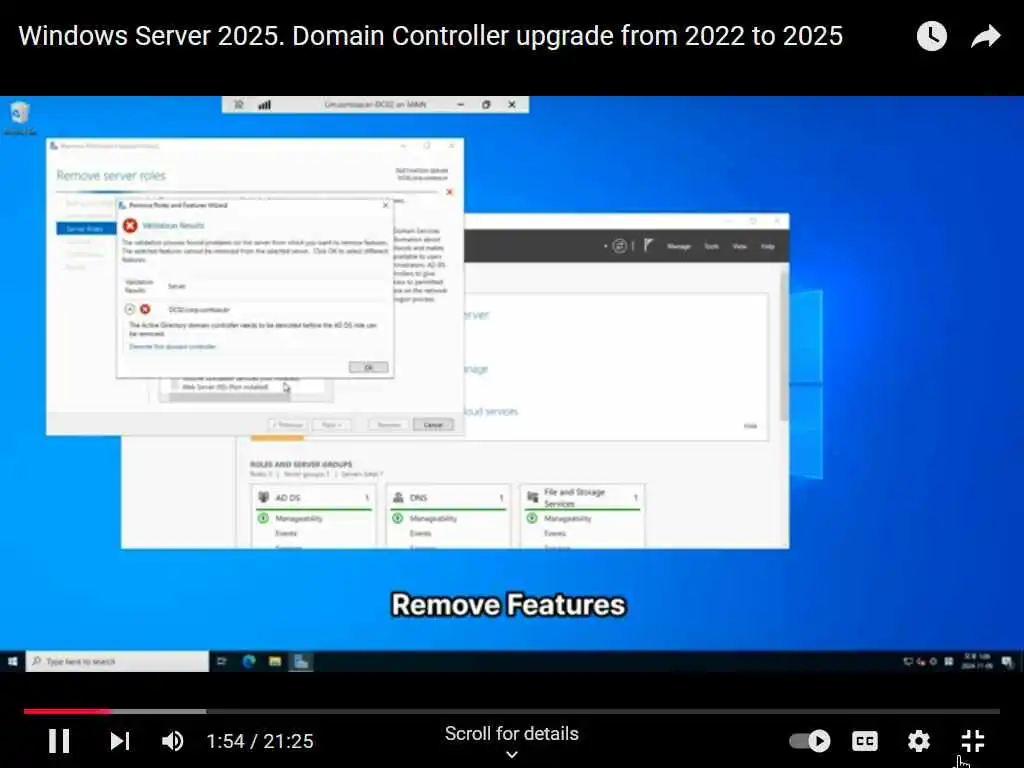Toggle Web Server (IIS) checkbox
Image resolution: width=1024 pixels, height=768 pixels.
pyautogui.click(x=174, y=387)
